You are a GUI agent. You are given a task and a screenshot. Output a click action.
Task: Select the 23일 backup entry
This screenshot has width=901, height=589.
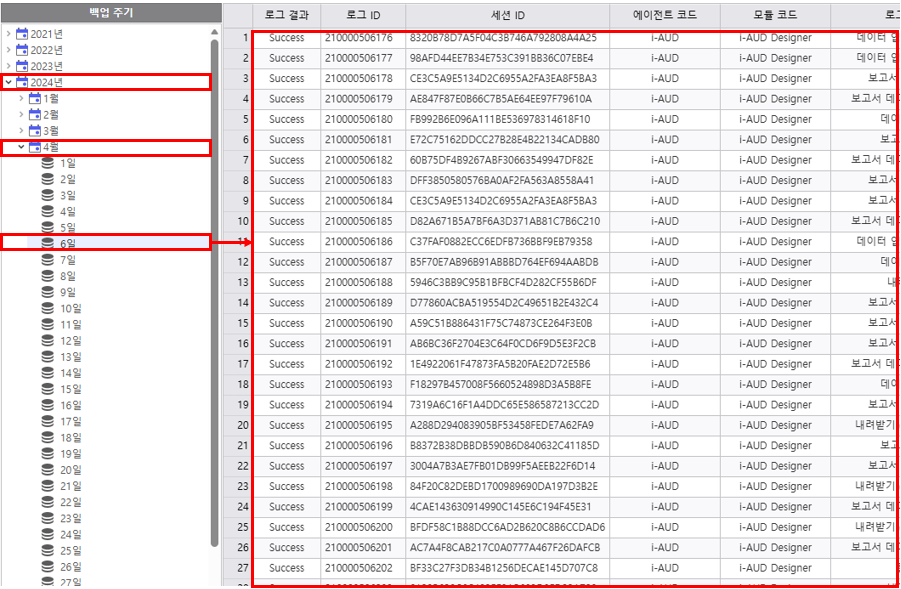[x=71, y=518]
